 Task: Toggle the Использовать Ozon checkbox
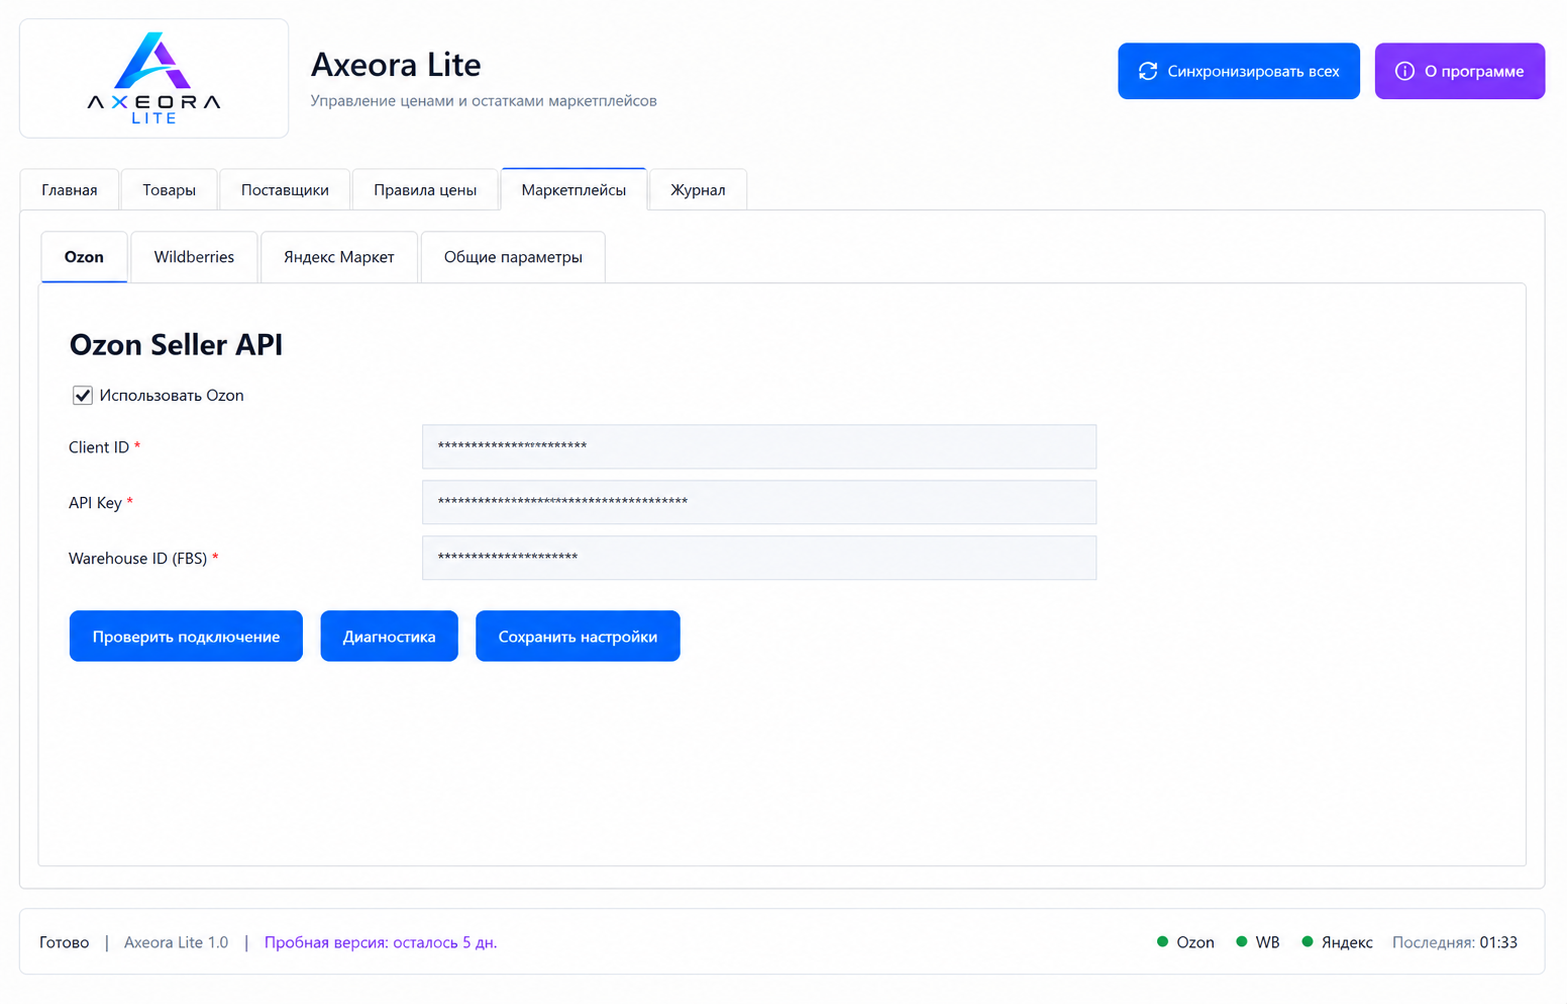coord(82,395)
